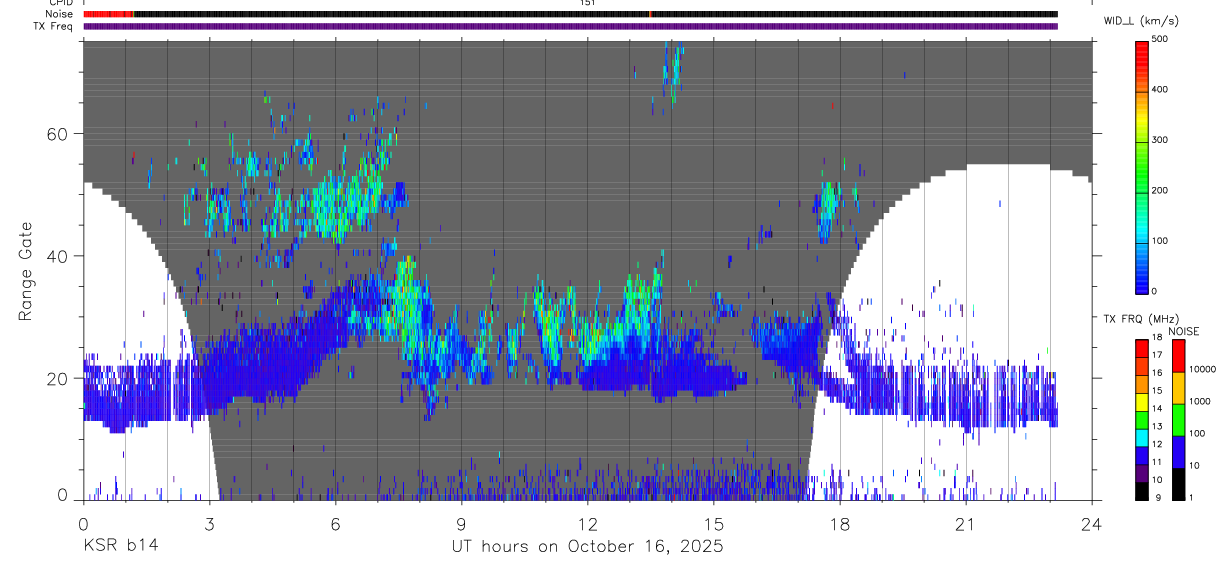Click the 'Range Gate' y-axis title
This screenshot has height=567, width=1228.
tap(26, 272)
